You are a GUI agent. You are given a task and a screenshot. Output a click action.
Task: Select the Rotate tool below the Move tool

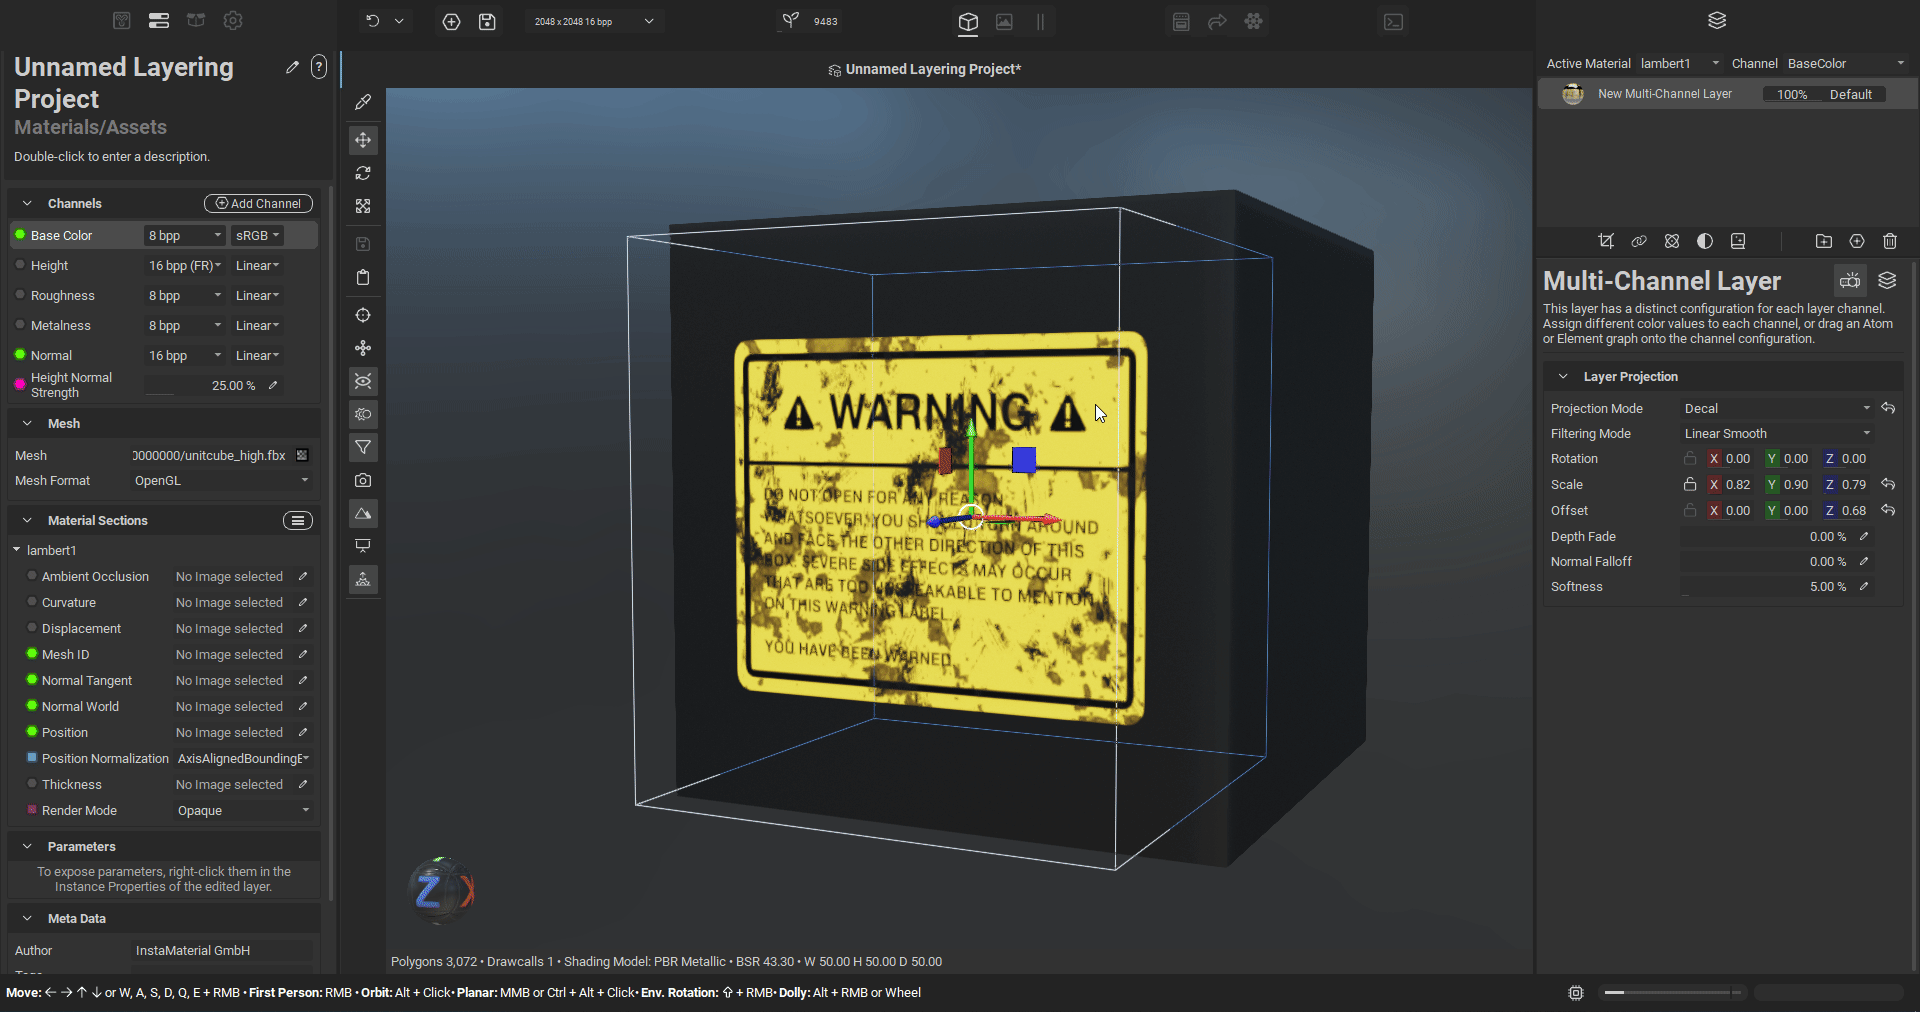(x=362, y=173)
